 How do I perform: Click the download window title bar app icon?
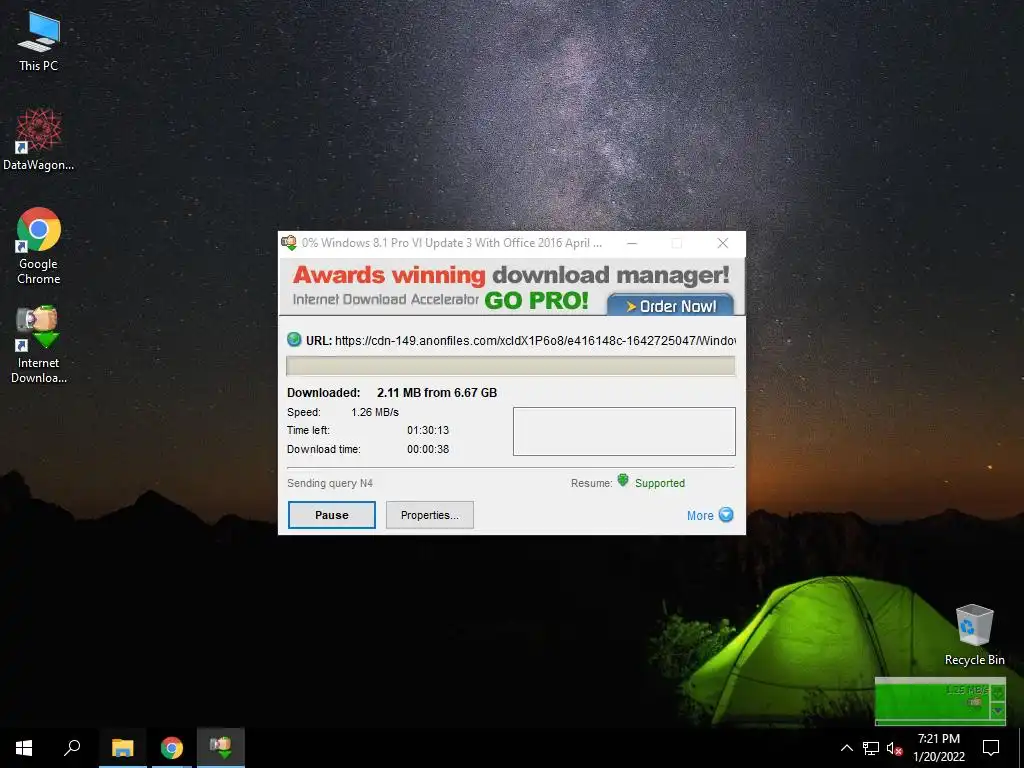pos(289,243)
